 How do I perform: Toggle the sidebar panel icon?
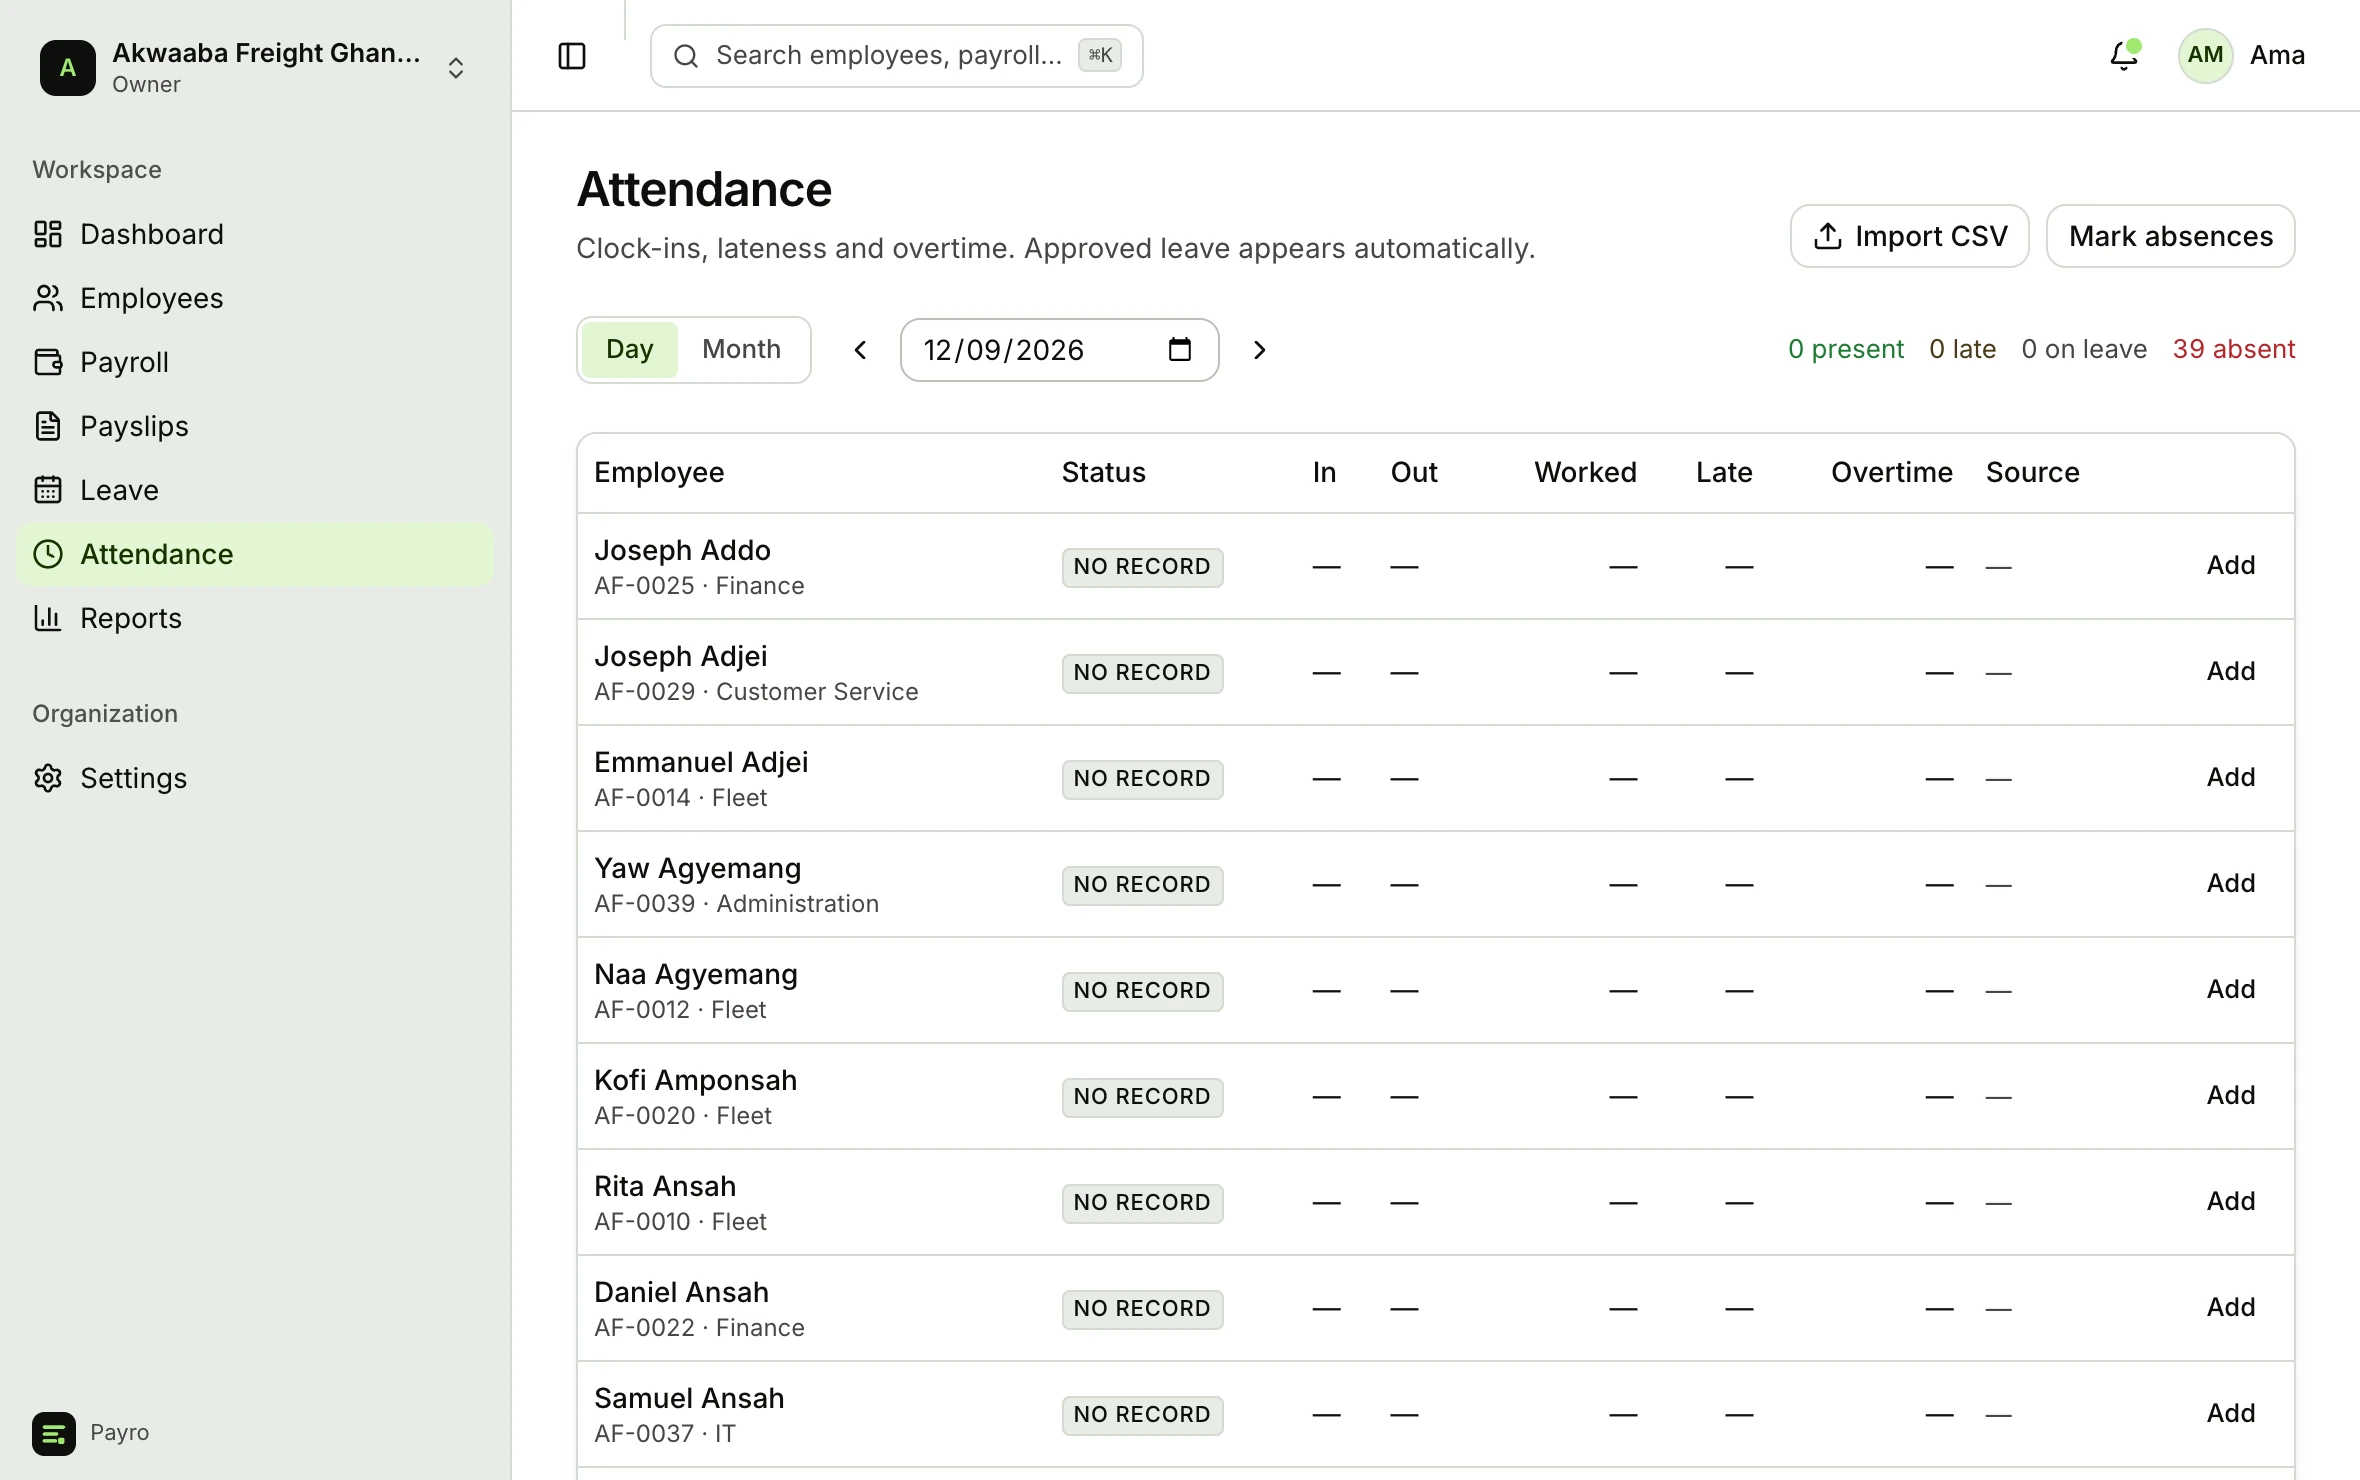(x=572, y=56)
